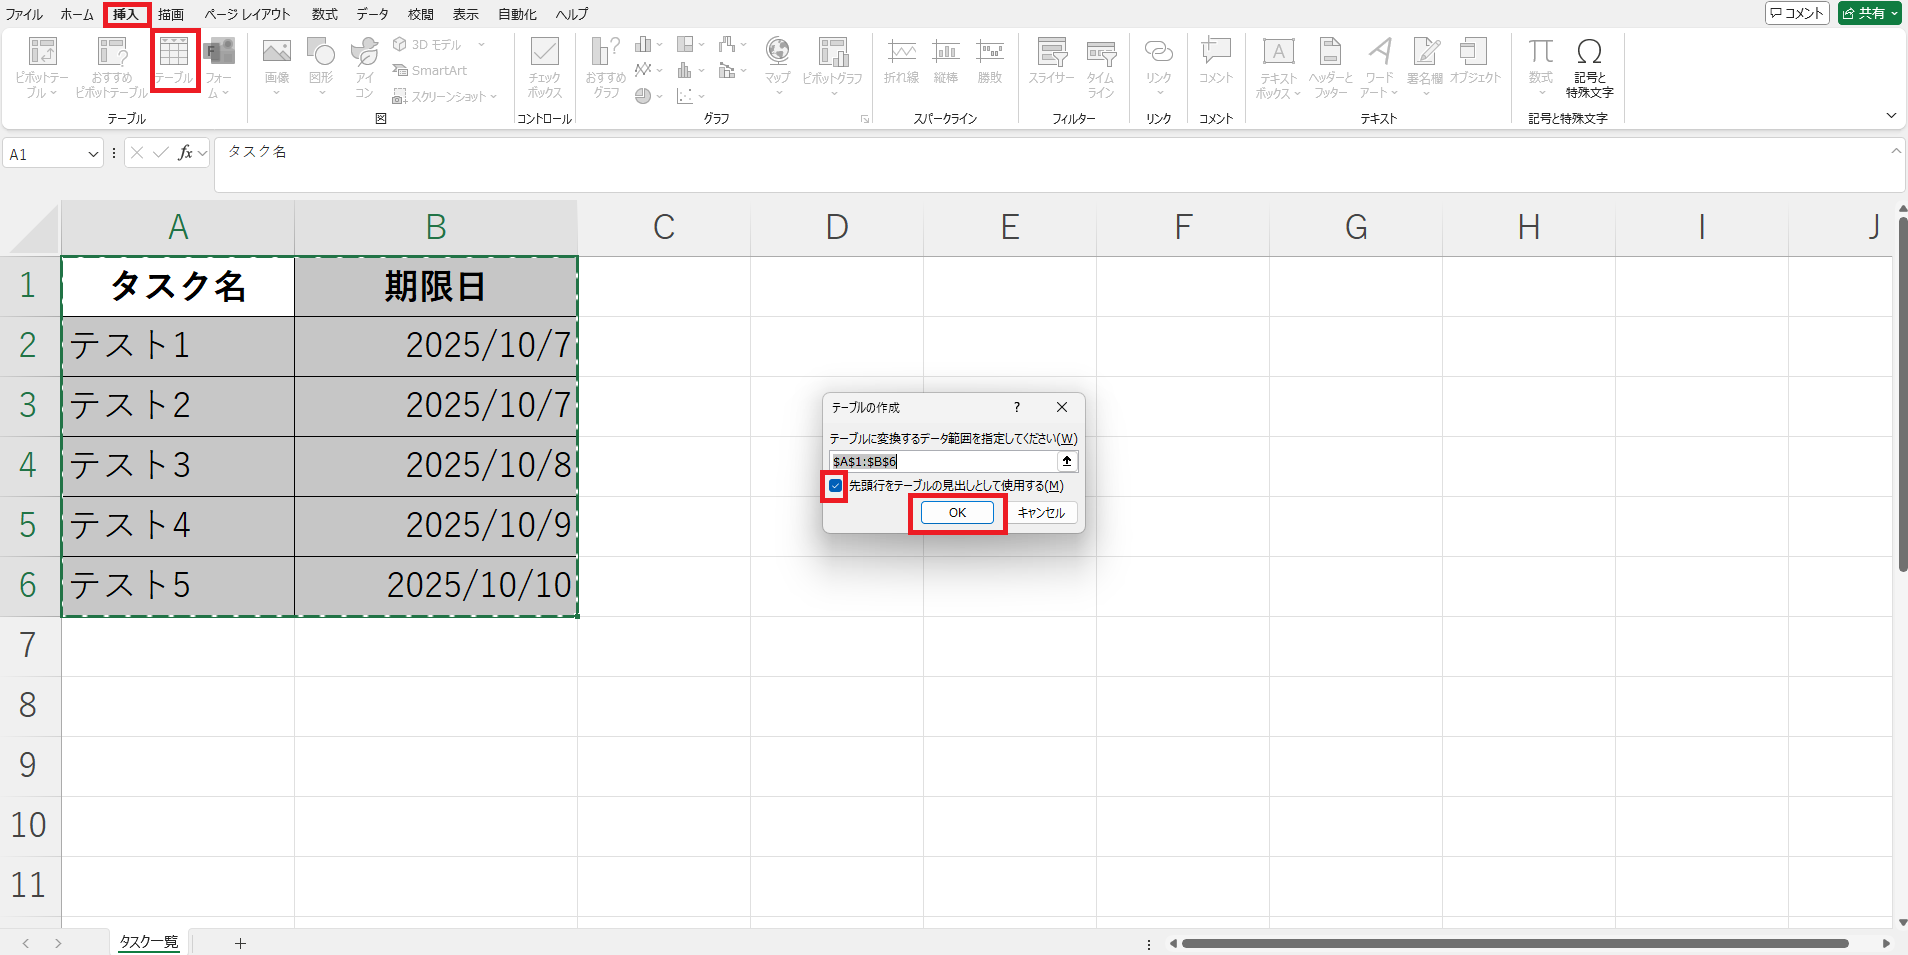This screenshot has width=1908, height=955.
Task: Click the テーブル (Table) icon in ribbon
Action: pos(174,61)
